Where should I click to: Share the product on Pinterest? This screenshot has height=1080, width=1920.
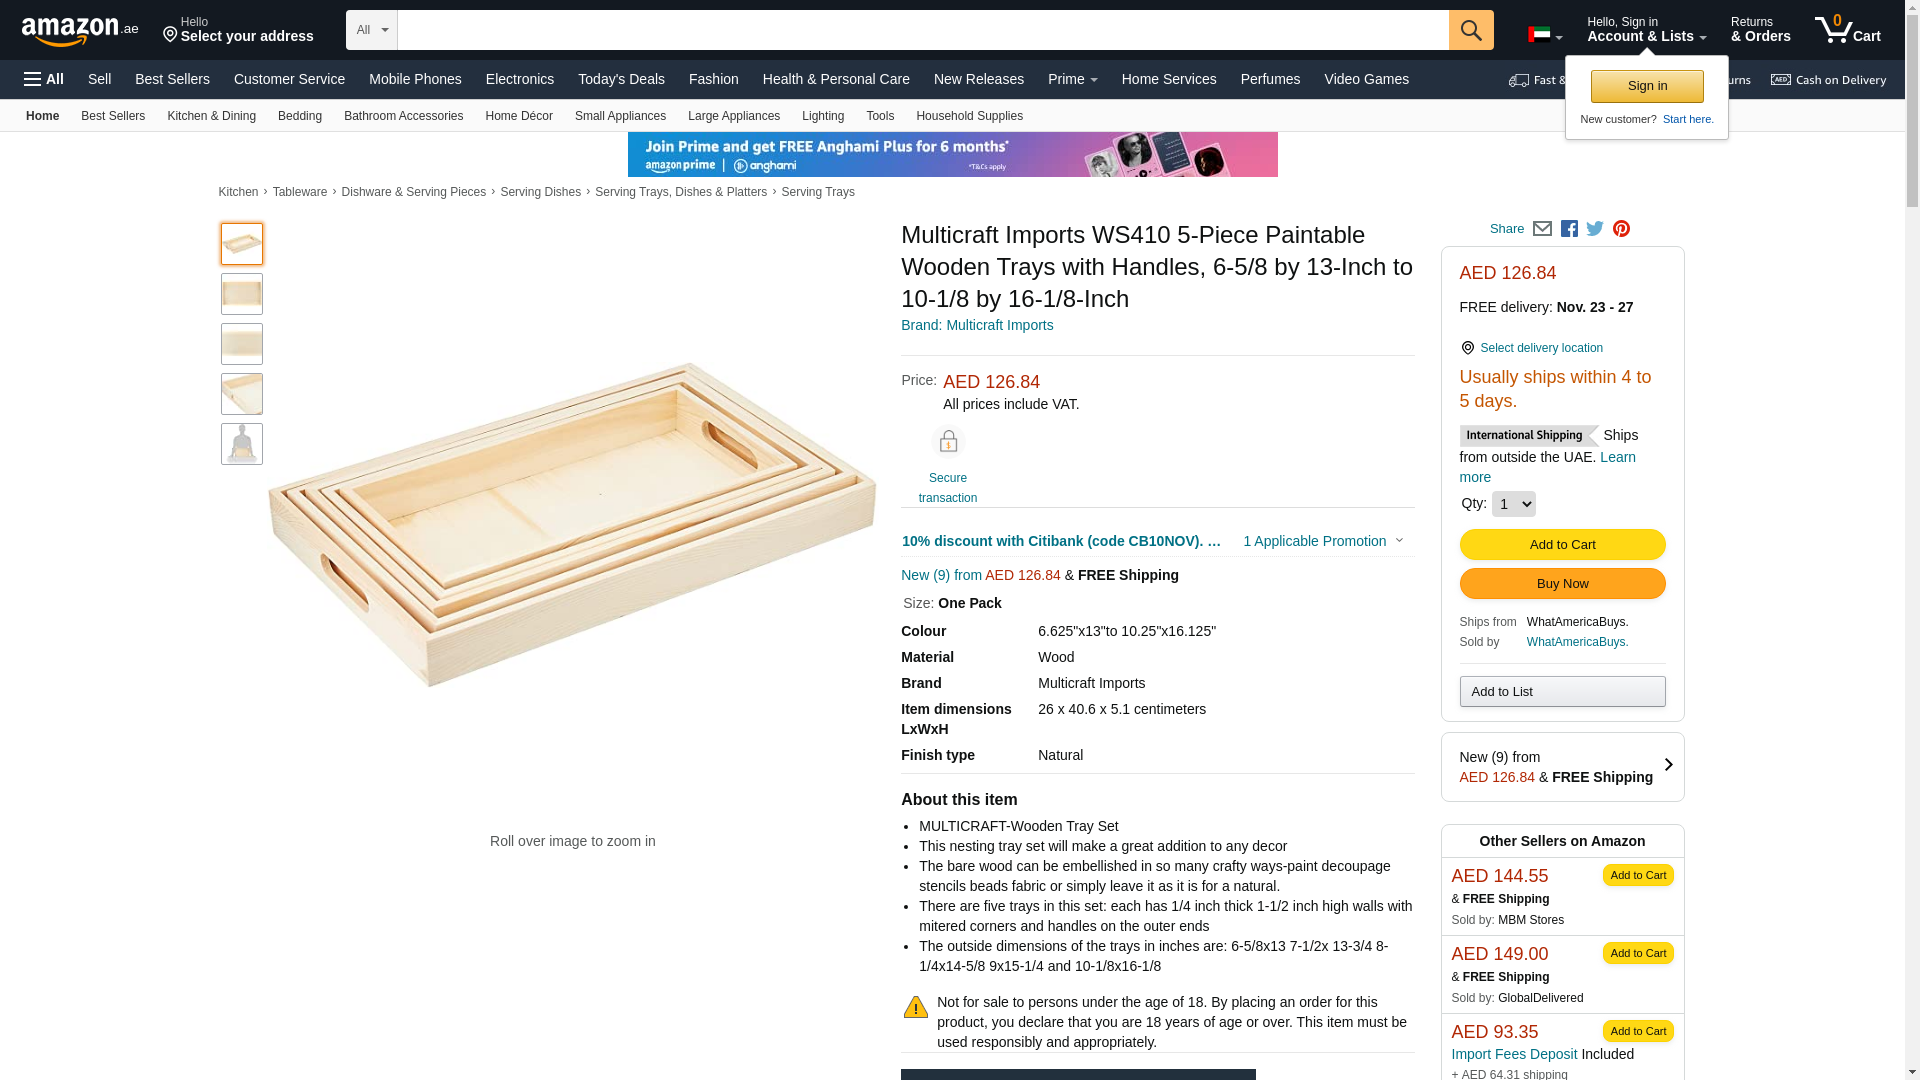click(1621, 229)
